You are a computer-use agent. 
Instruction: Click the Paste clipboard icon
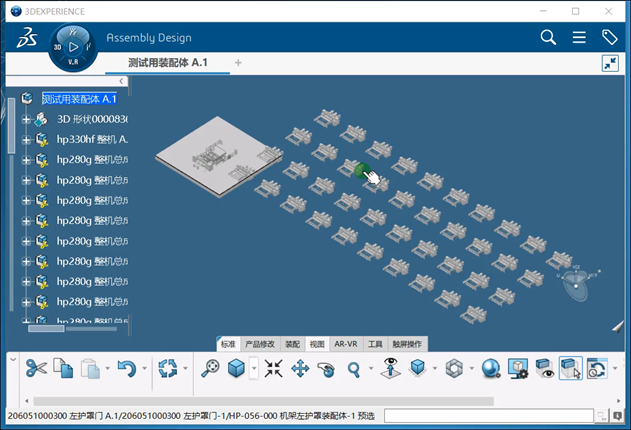90,368
